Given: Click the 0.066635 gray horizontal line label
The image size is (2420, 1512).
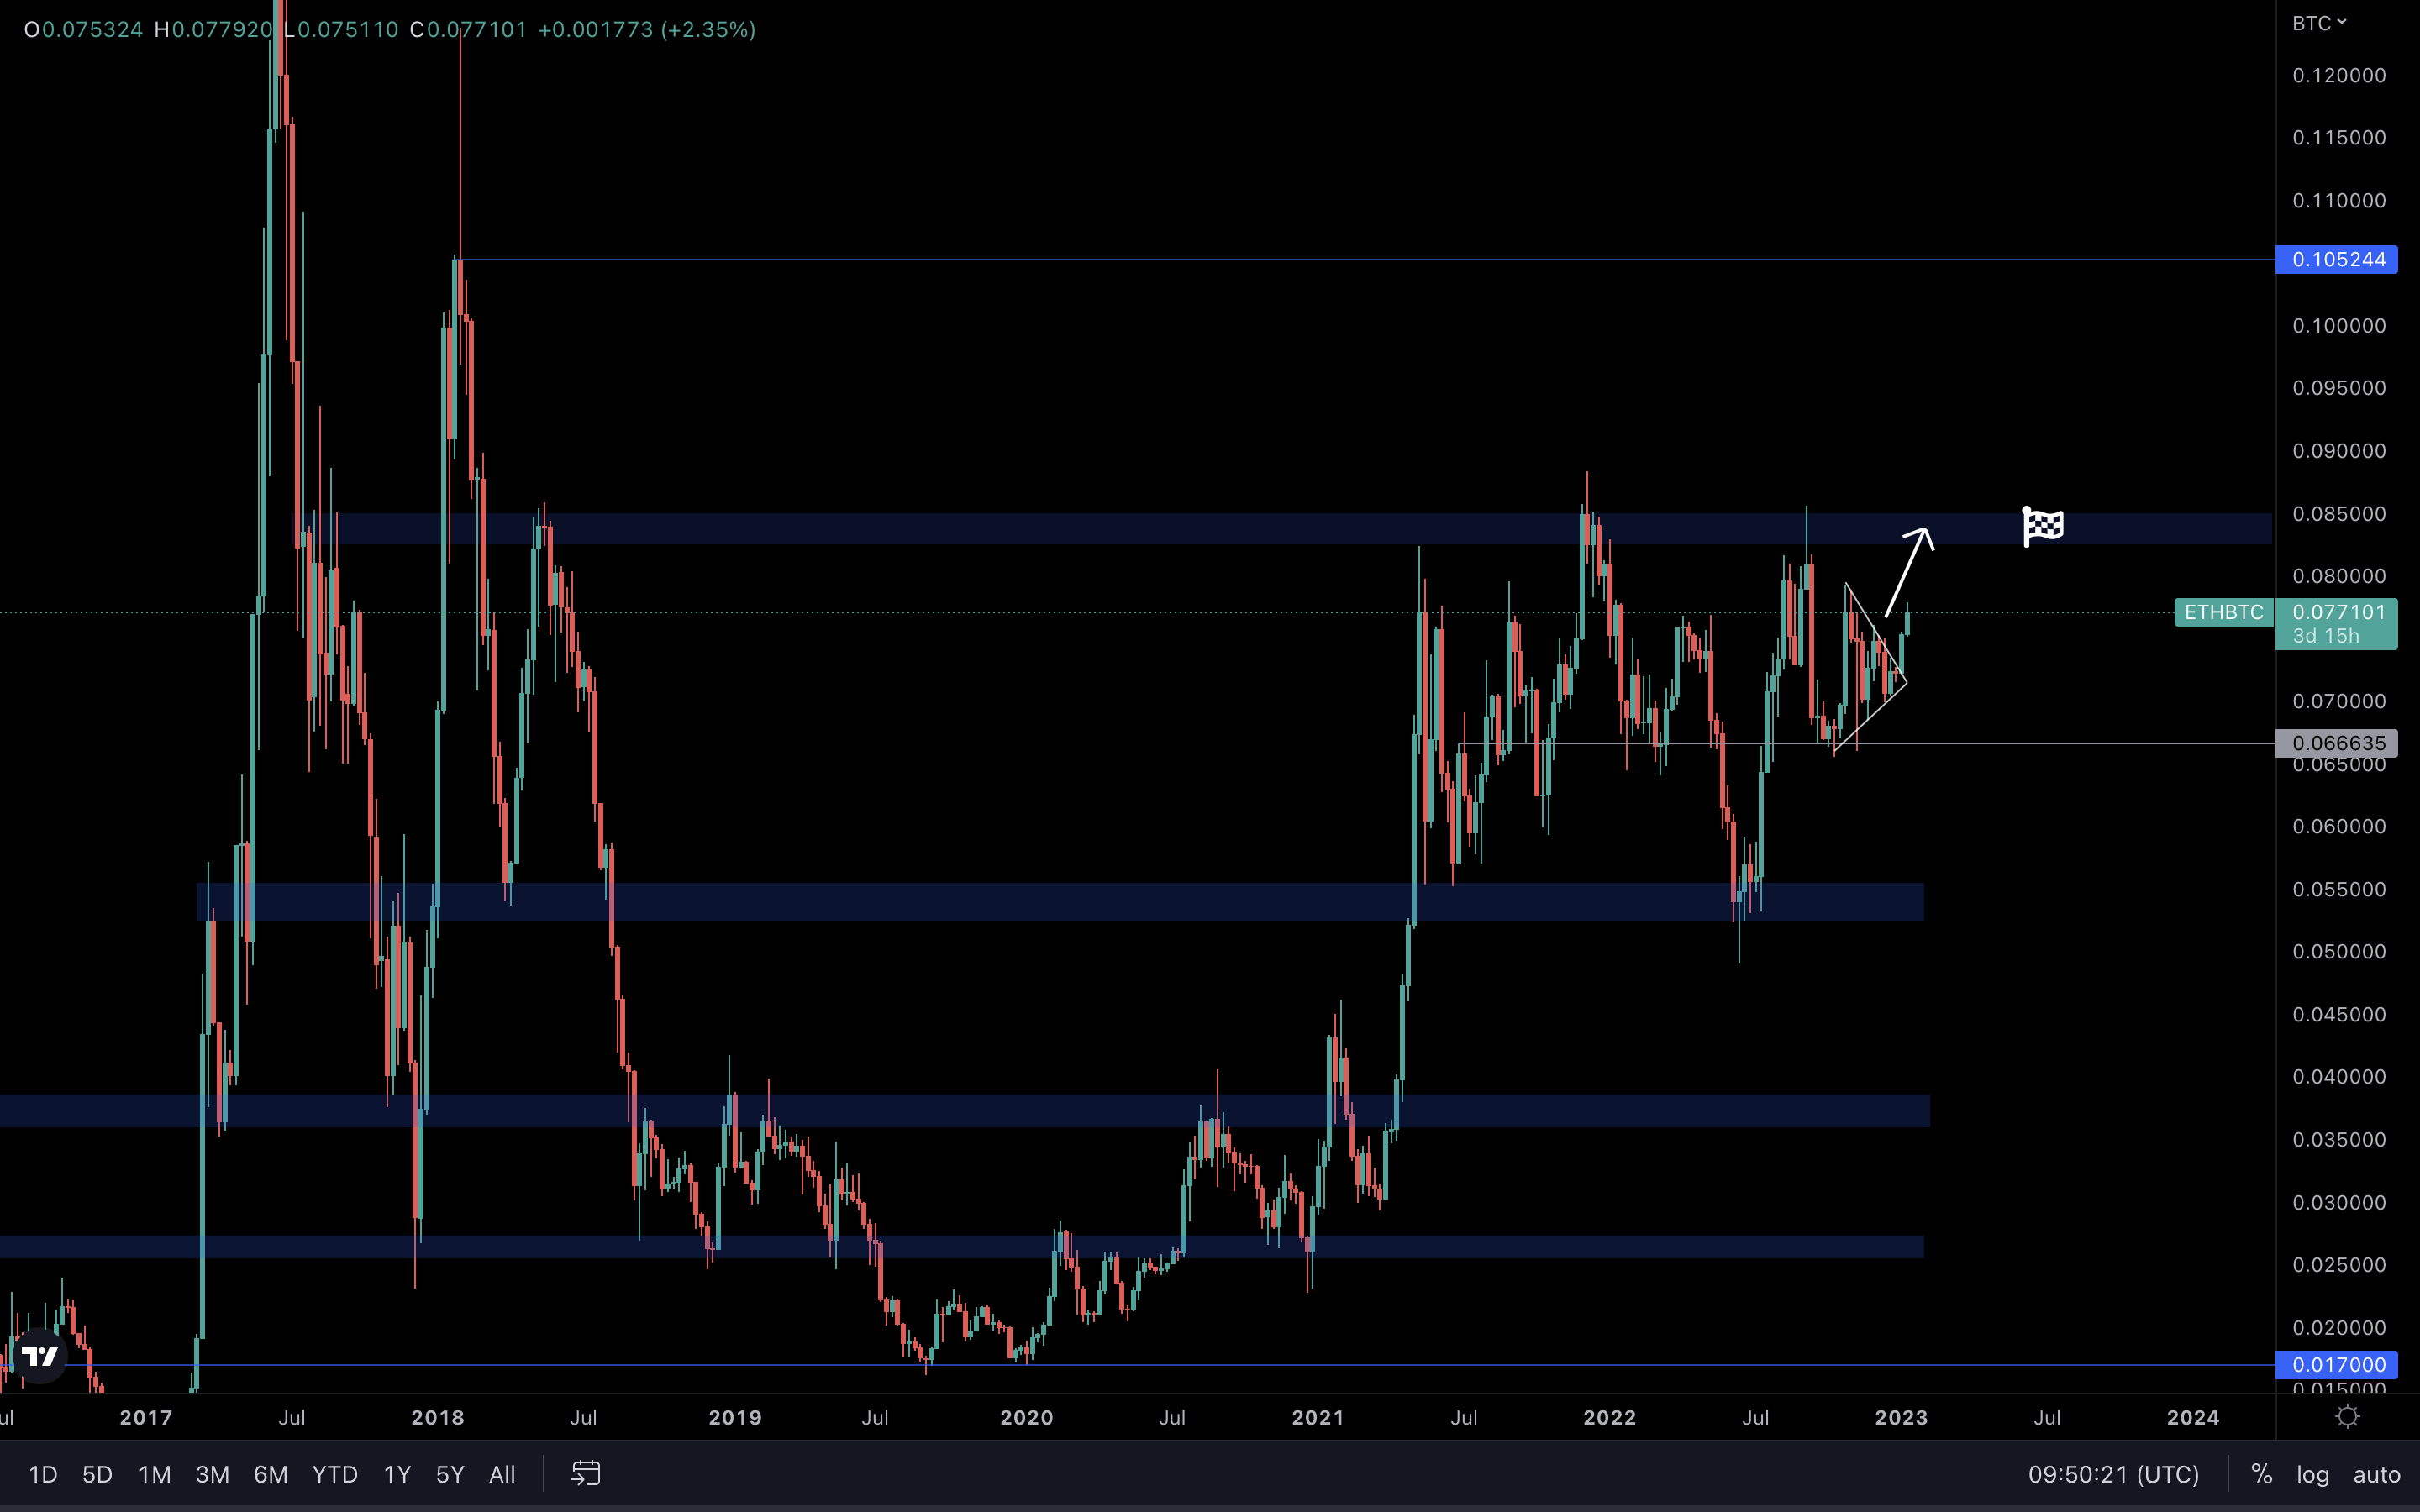Looking at the screenshot, I should tap(2337, 743).
